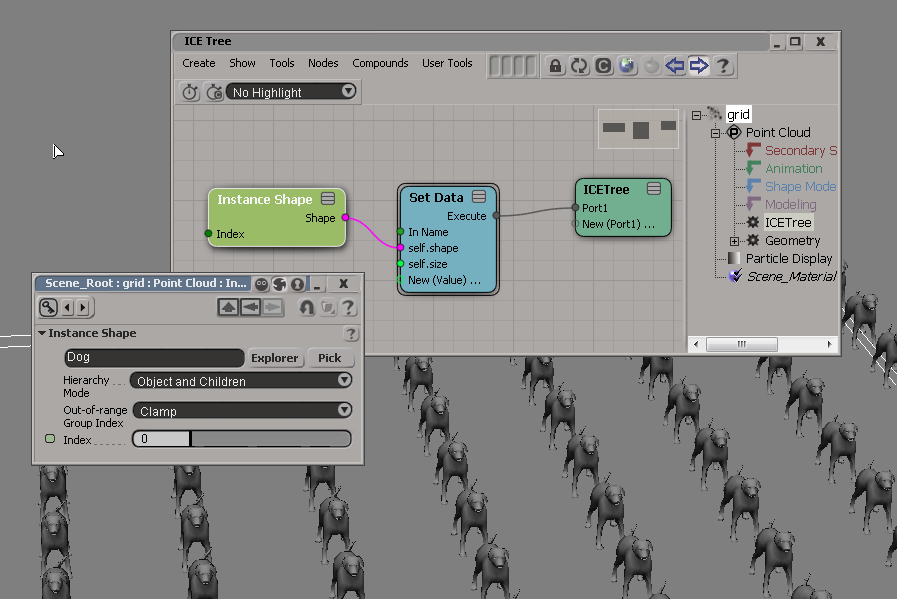Image resolution: width=897 pixels, height=599 pixels.
Task: Click the key lock icon in property editor
Action: point(48,307)
